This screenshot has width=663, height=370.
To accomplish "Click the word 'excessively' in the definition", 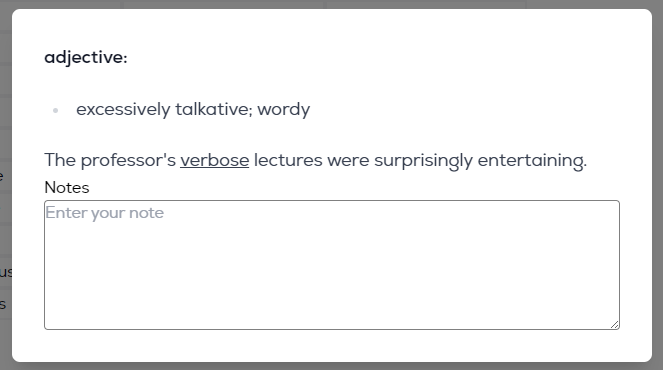I will pyautogui.click(x=123, y=110).
